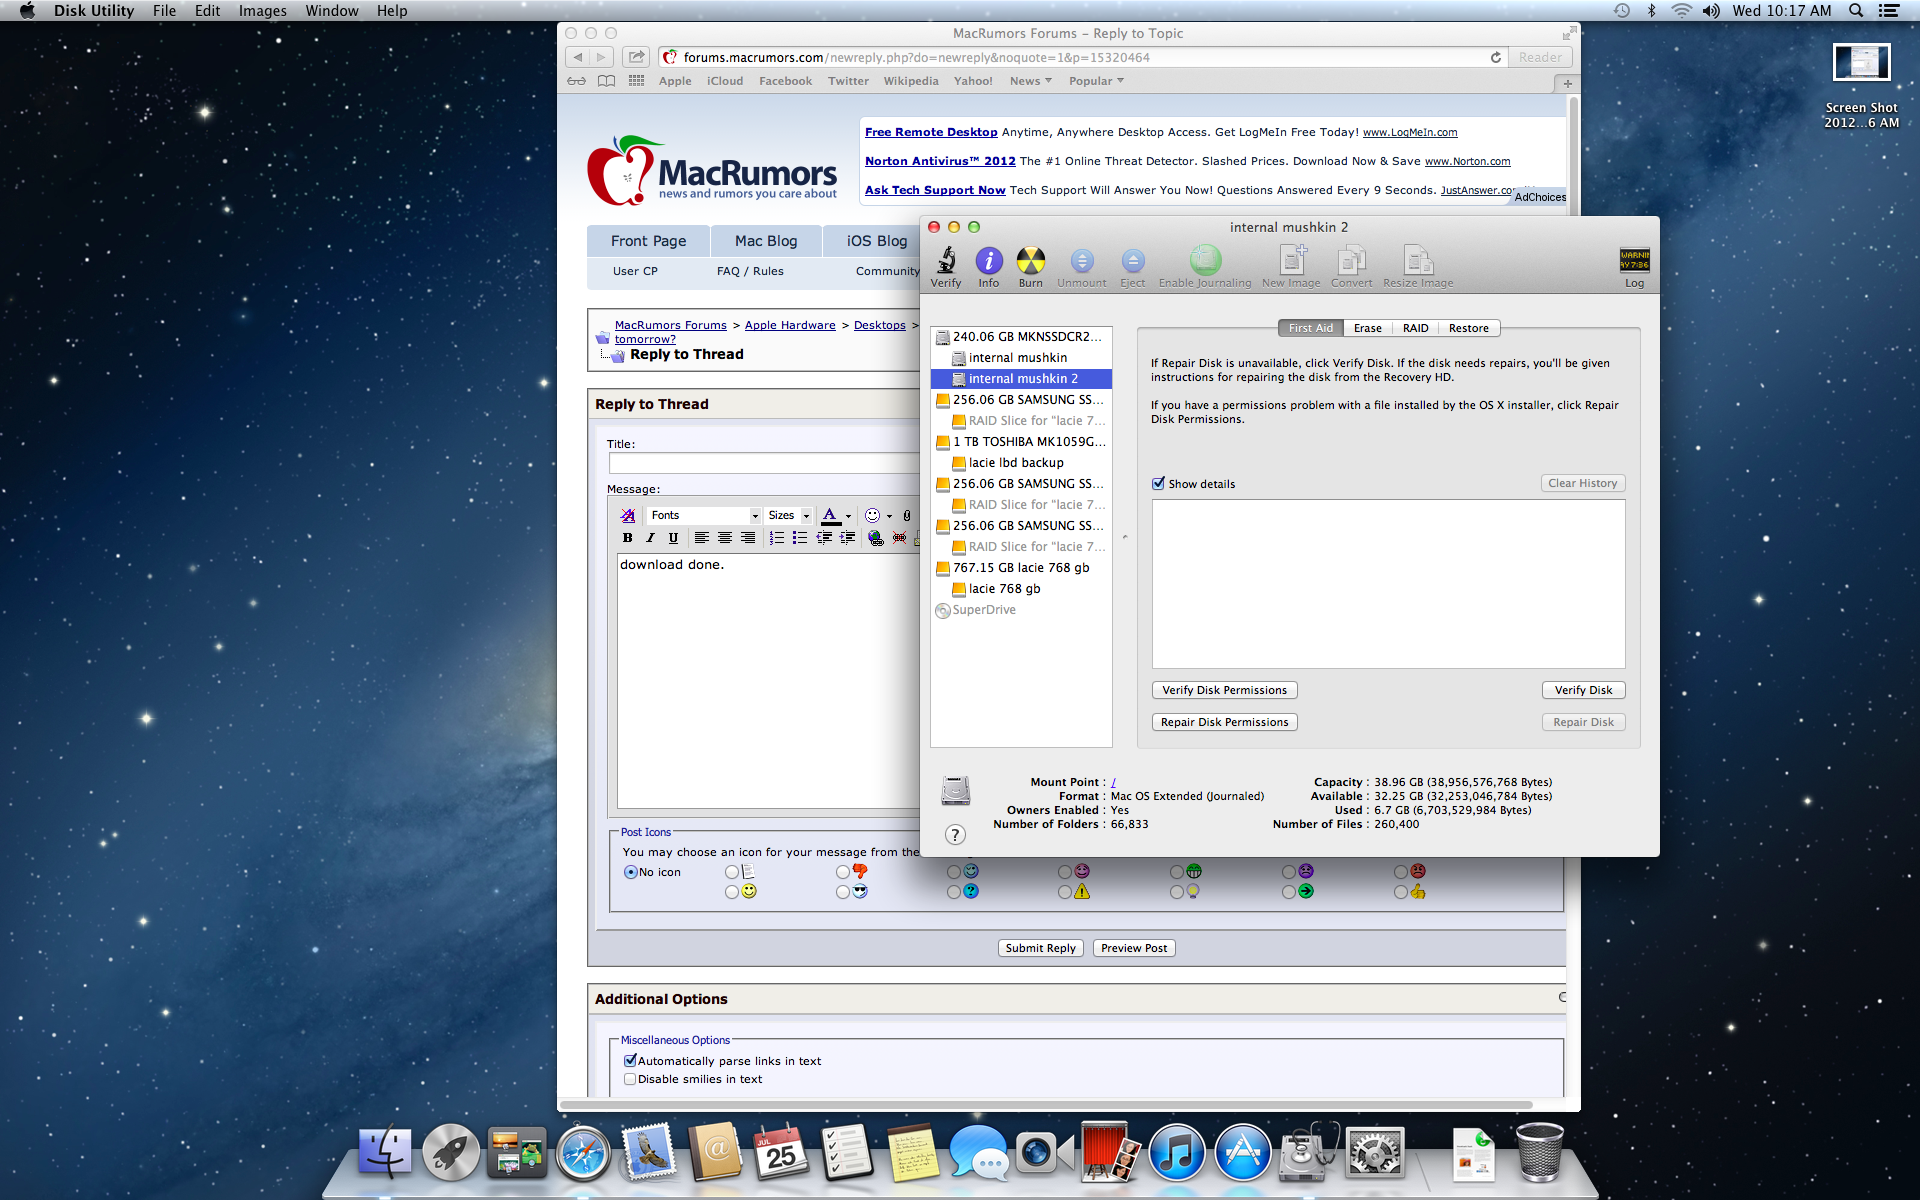Click the New Image toolbar icon
Image resolution: width=1920 pixels, height=1200 pixels.
tap(1292, 261)
